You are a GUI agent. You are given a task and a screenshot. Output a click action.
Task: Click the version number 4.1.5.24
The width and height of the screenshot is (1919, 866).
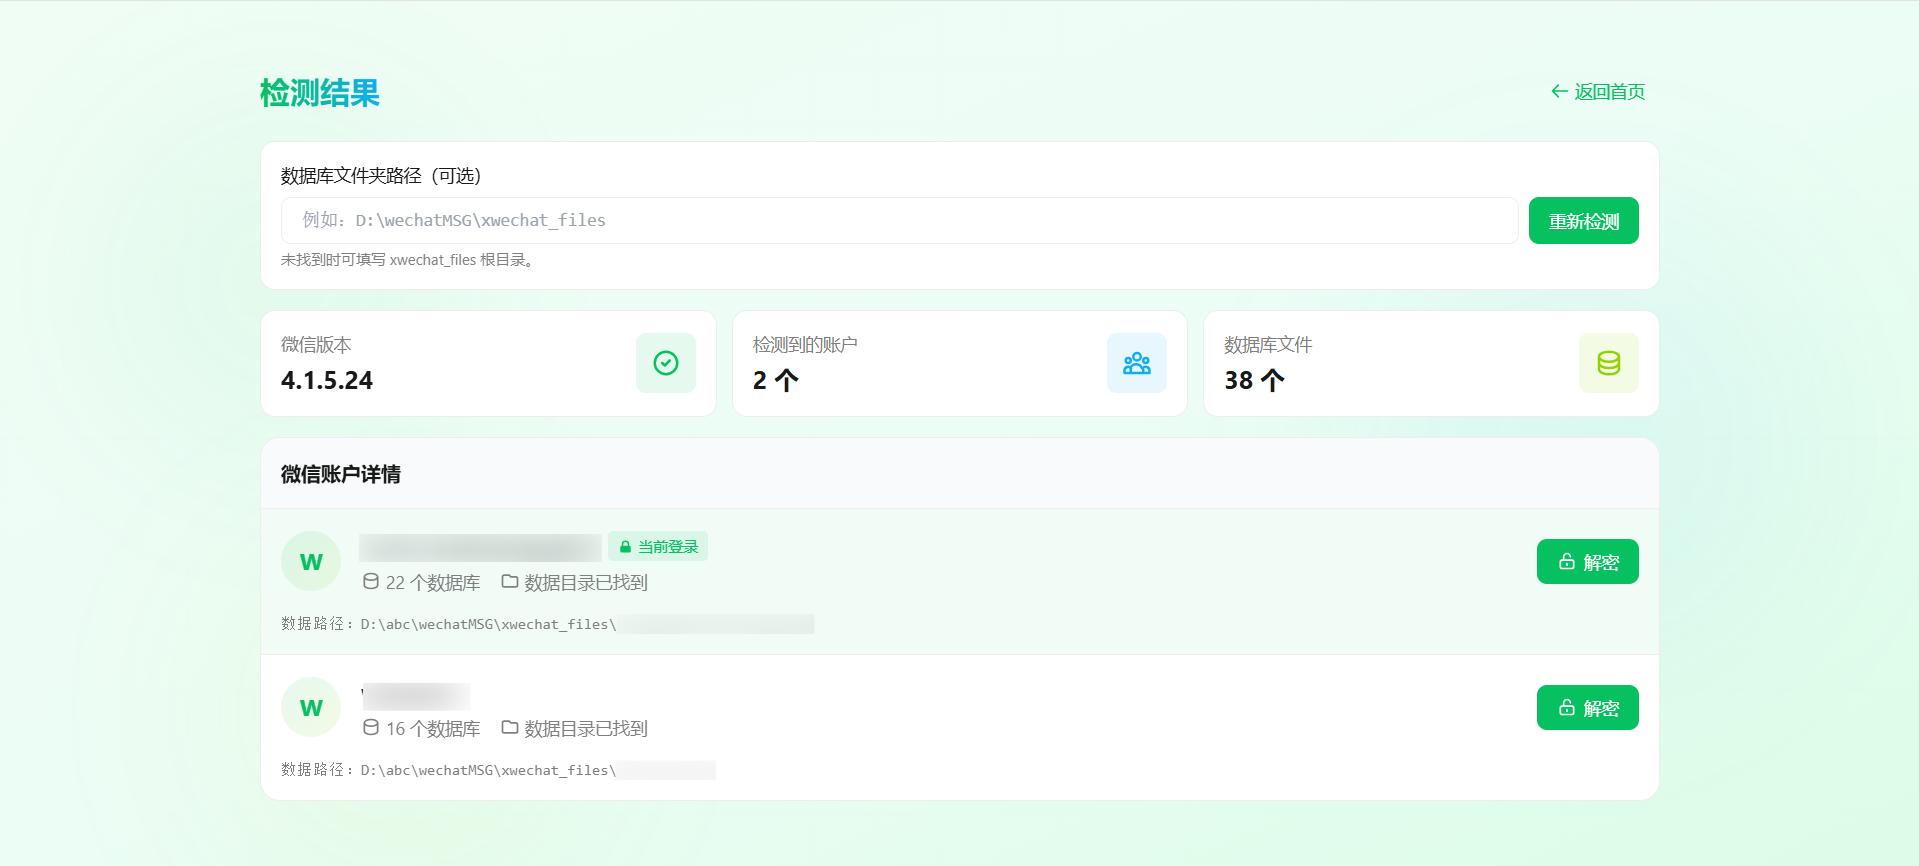(327, 381)
